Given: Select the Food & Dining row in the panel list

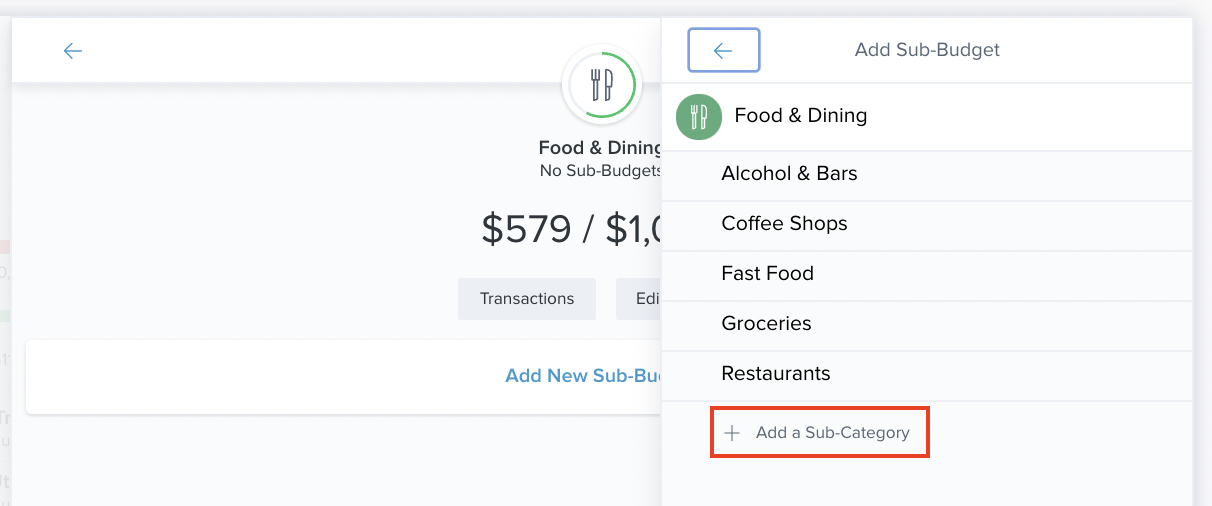Looking at the screenshot, I should click(800, 116).
